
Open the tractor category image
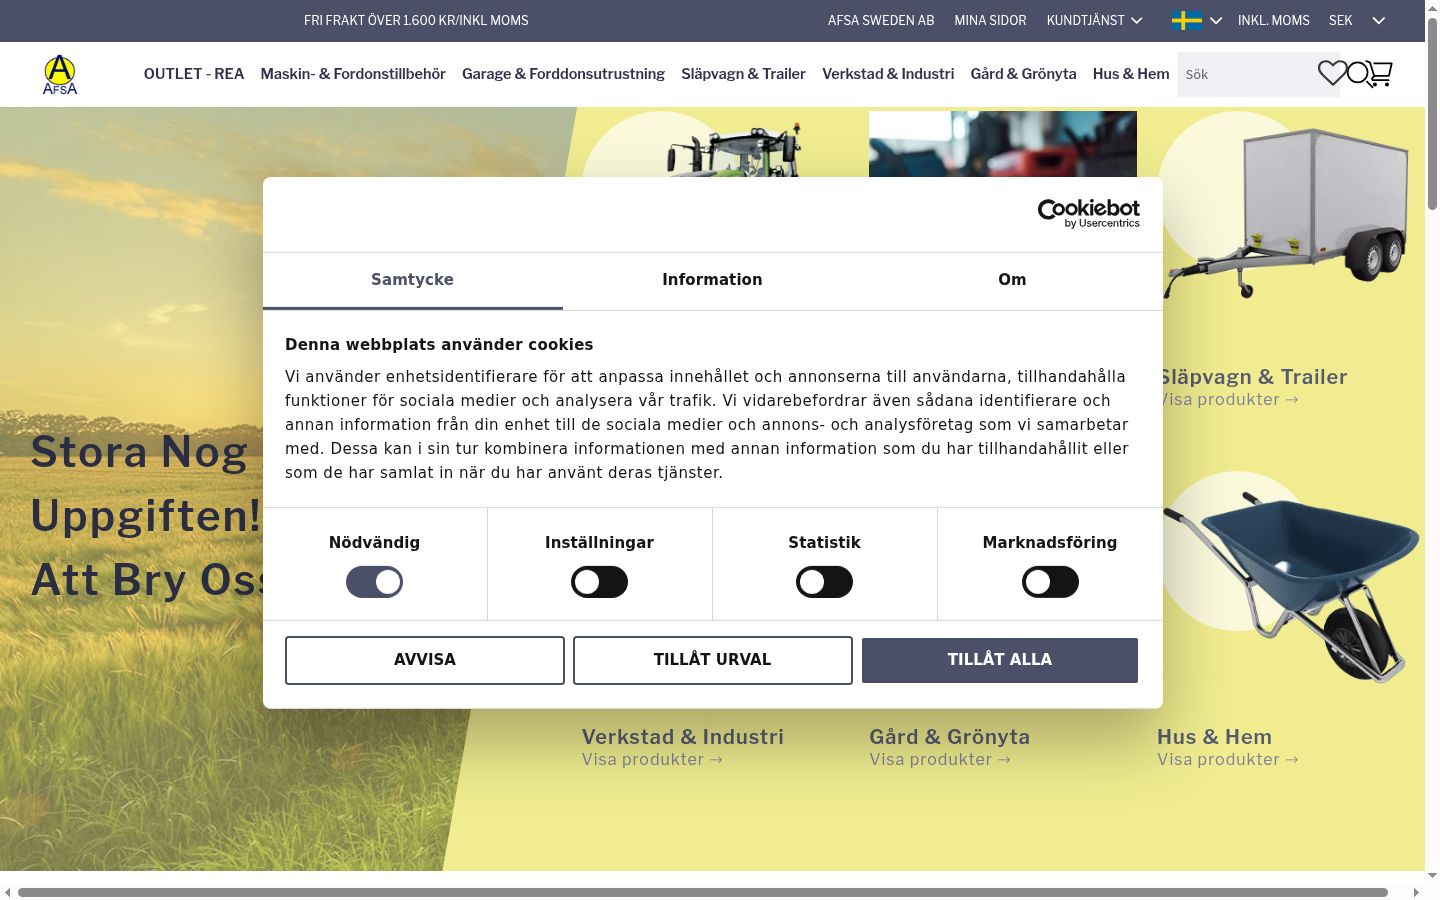tap(733, 148)
